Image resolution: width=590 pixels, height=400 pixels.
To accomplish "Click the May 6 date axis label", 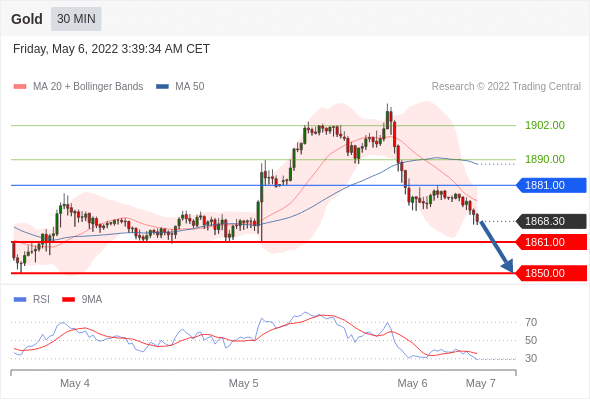I will 412,383.
